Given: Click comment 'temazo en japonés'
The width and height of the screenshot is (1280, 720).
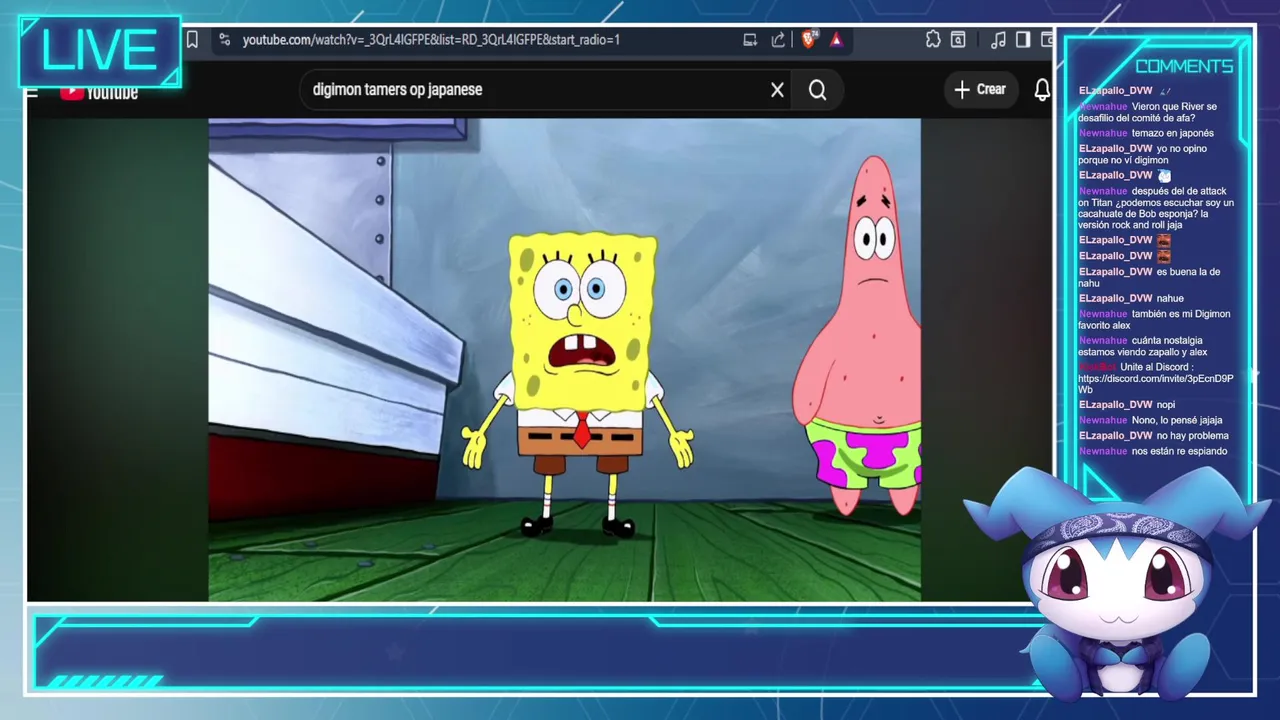Looking at the screenshot, I should click(1172, 133).
